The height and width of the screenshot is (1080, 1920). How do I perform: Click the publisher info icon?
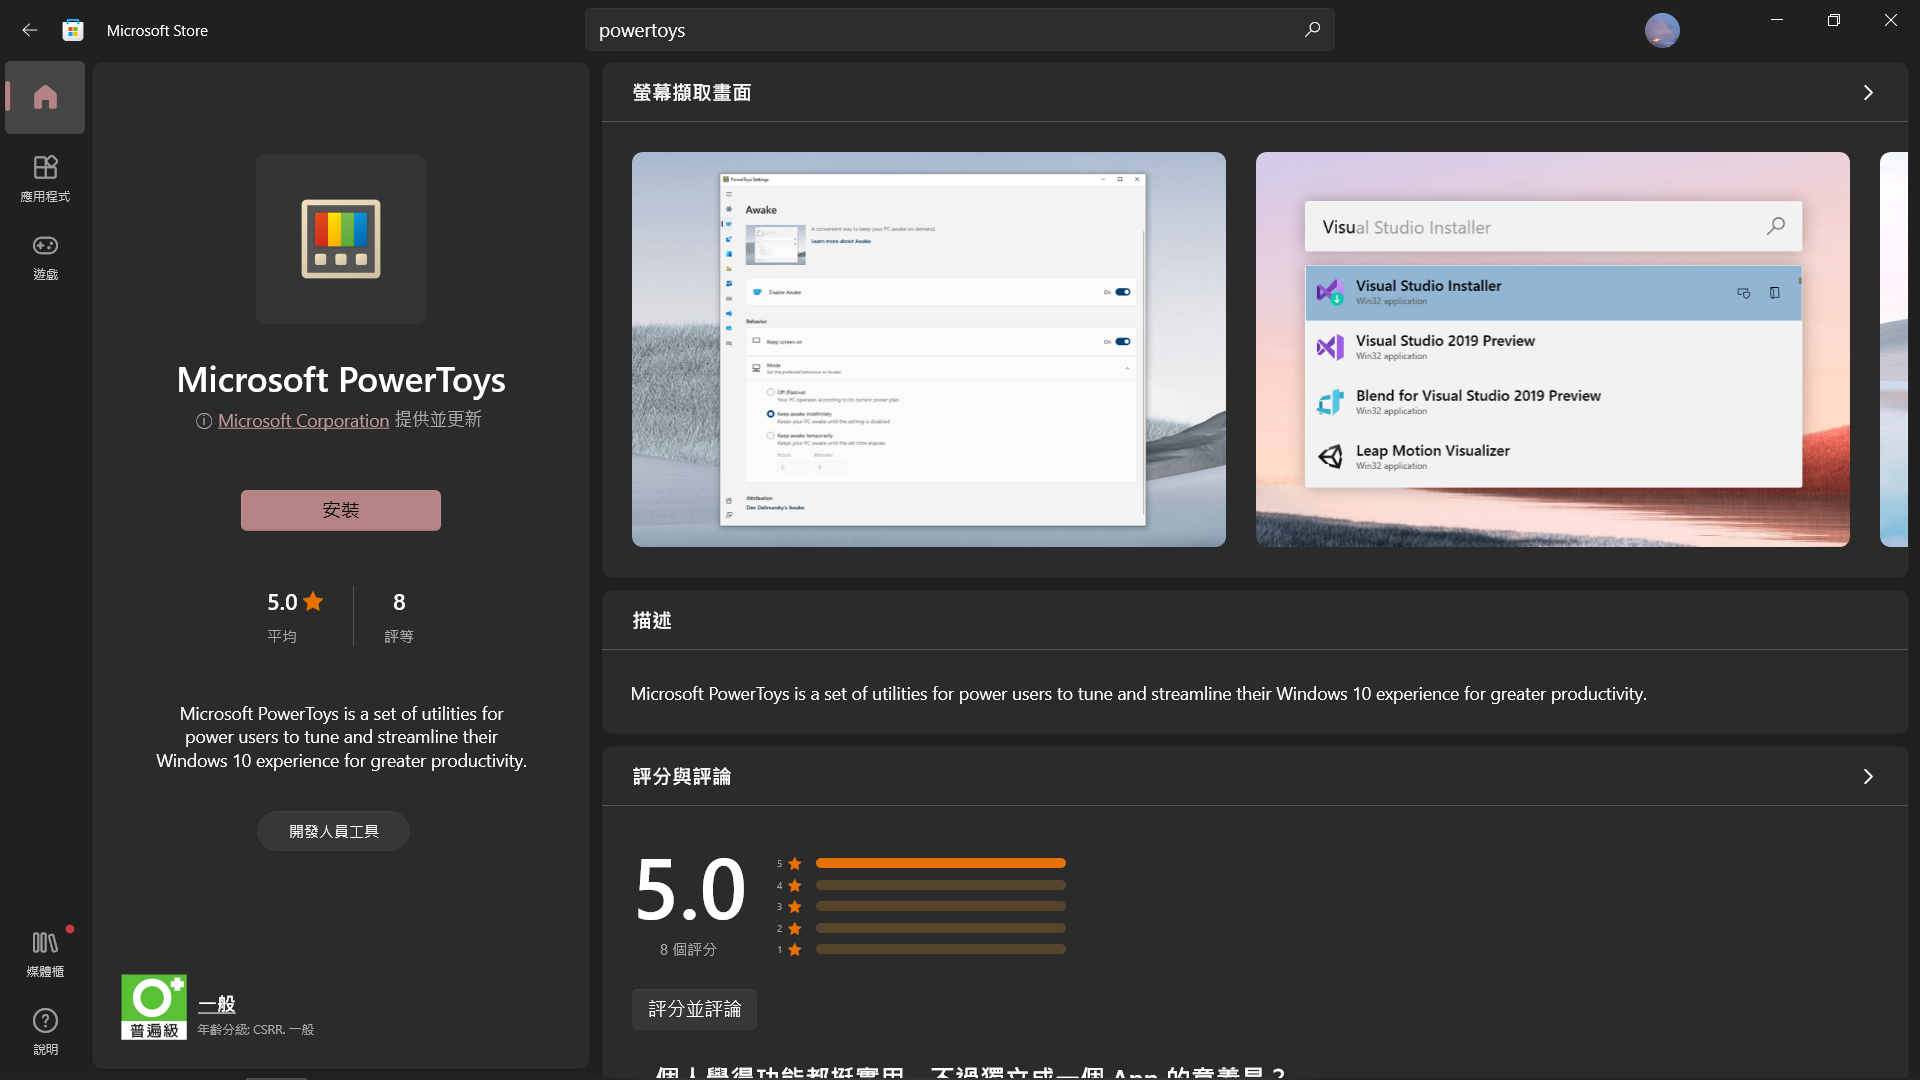click(x=204, y=421)
